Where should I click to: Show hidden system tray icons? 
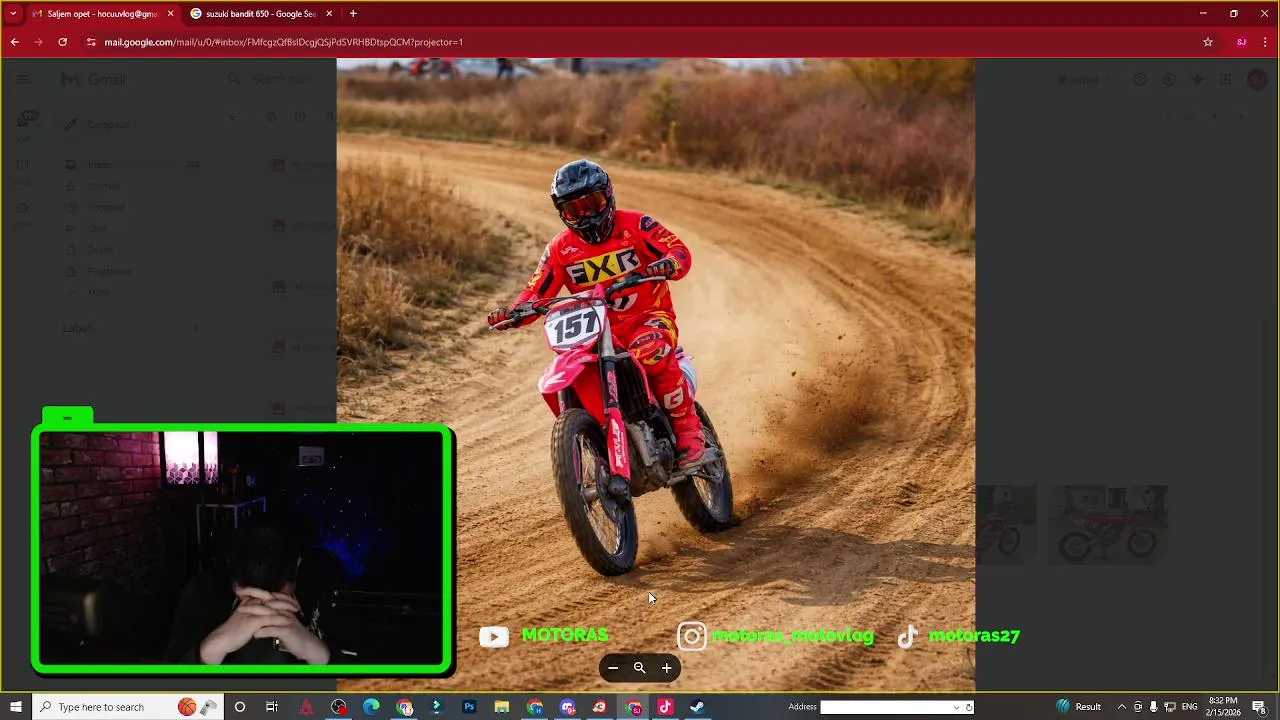pos(1121,707)
